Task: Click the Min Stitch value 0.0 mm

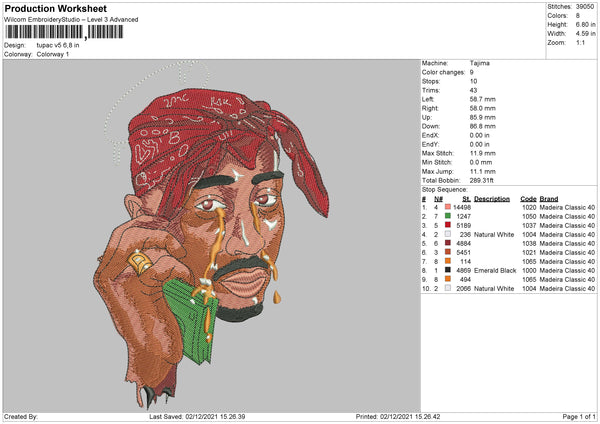Action: click(481, 162)
